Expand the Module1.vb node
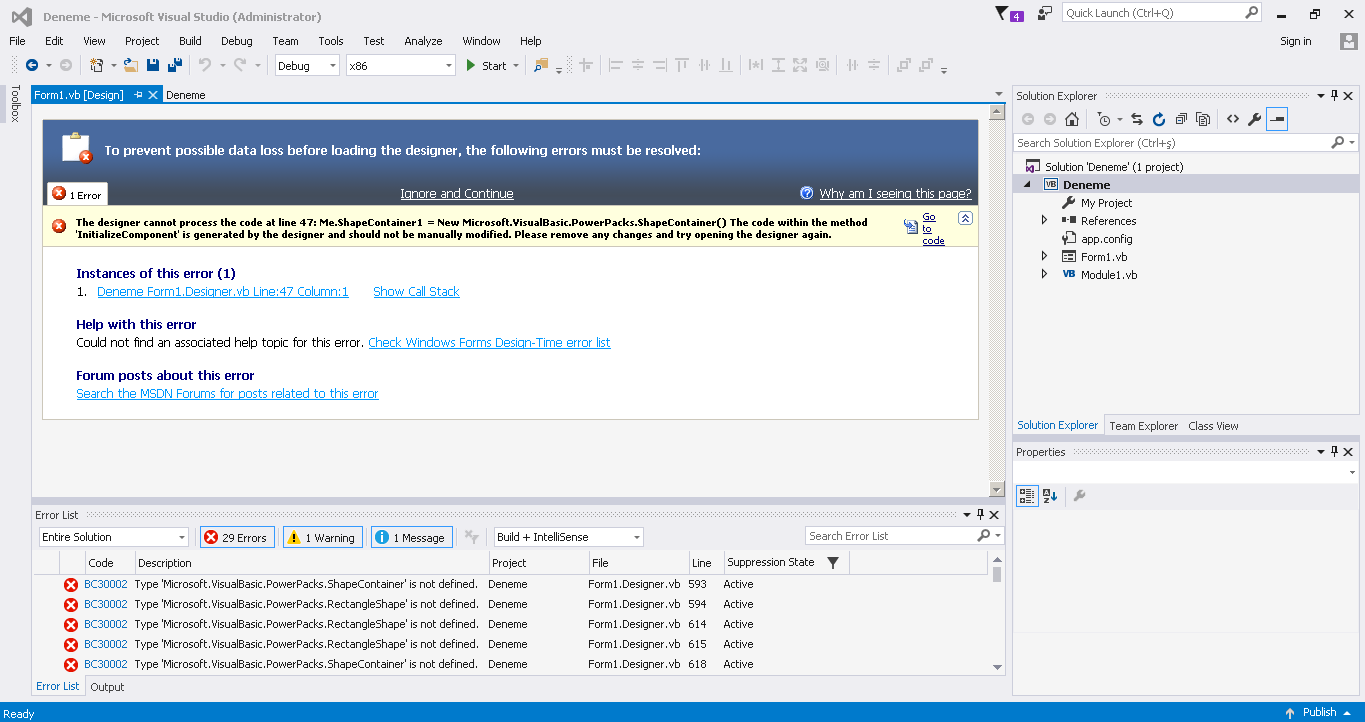 coord(1045,275)
